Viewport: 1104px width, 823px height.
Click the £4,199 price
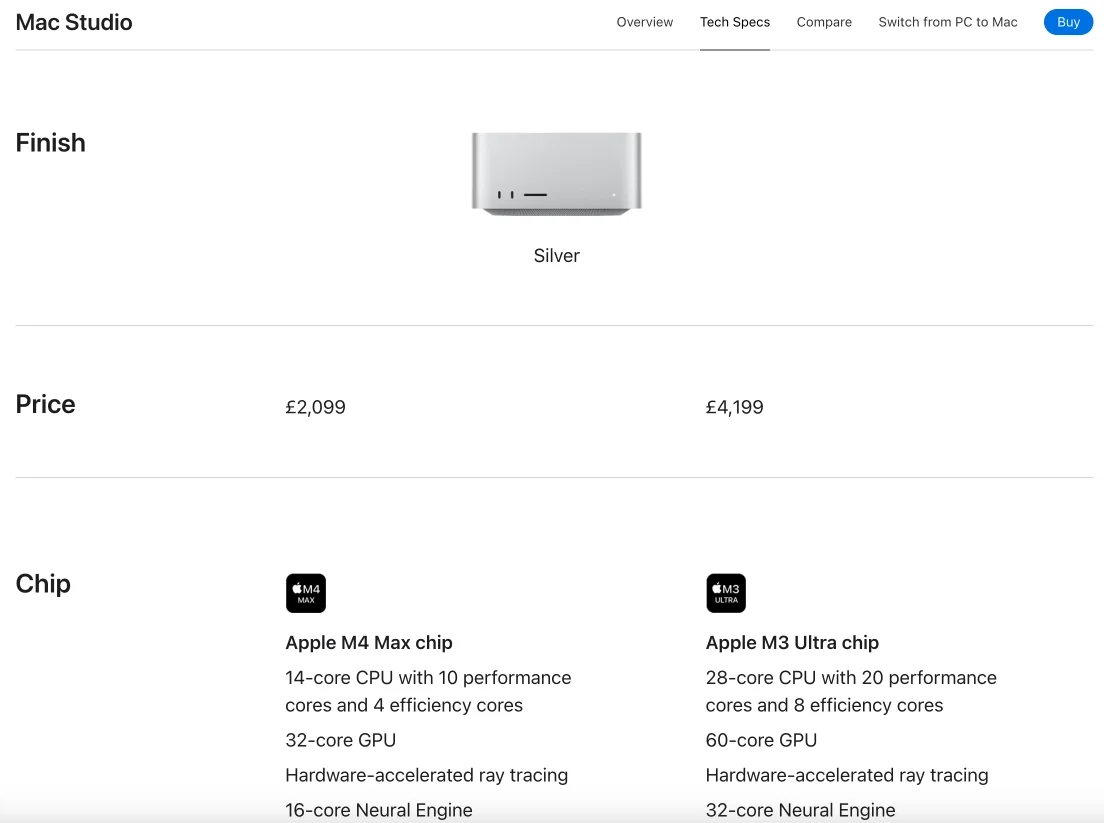[734, 407]
